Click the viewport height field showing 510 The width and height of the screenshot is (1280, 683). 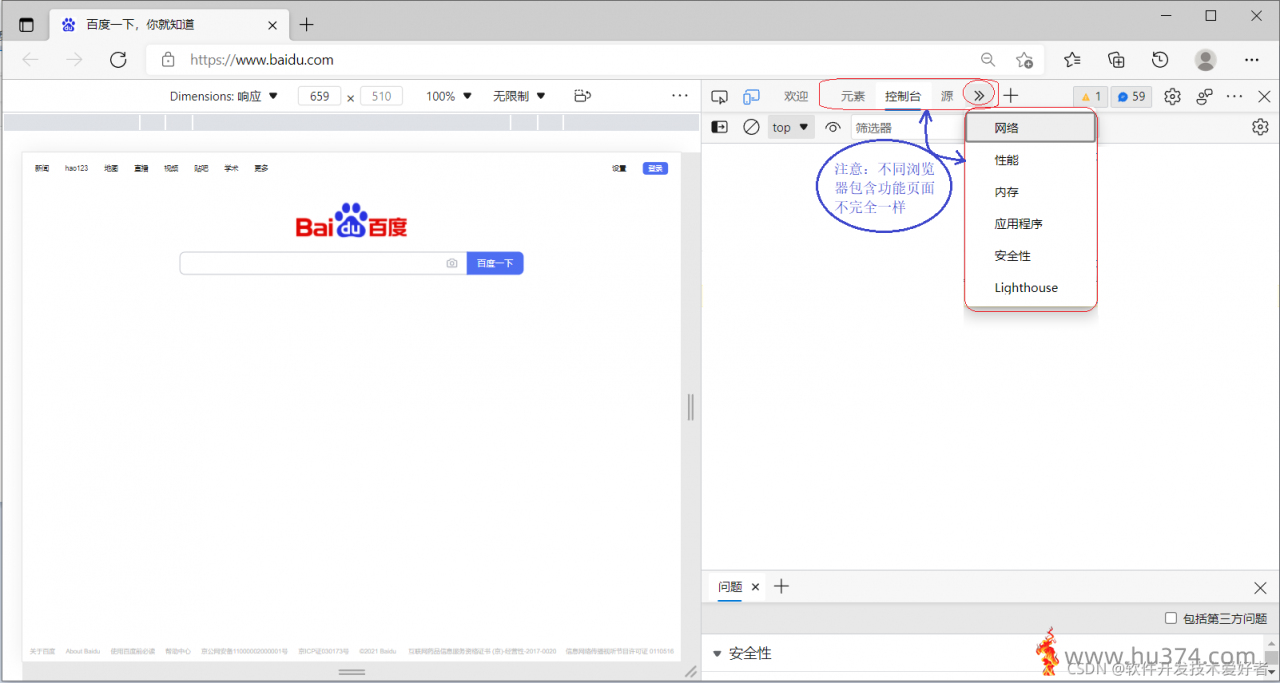pyautogui.click(x=381, y=96)
